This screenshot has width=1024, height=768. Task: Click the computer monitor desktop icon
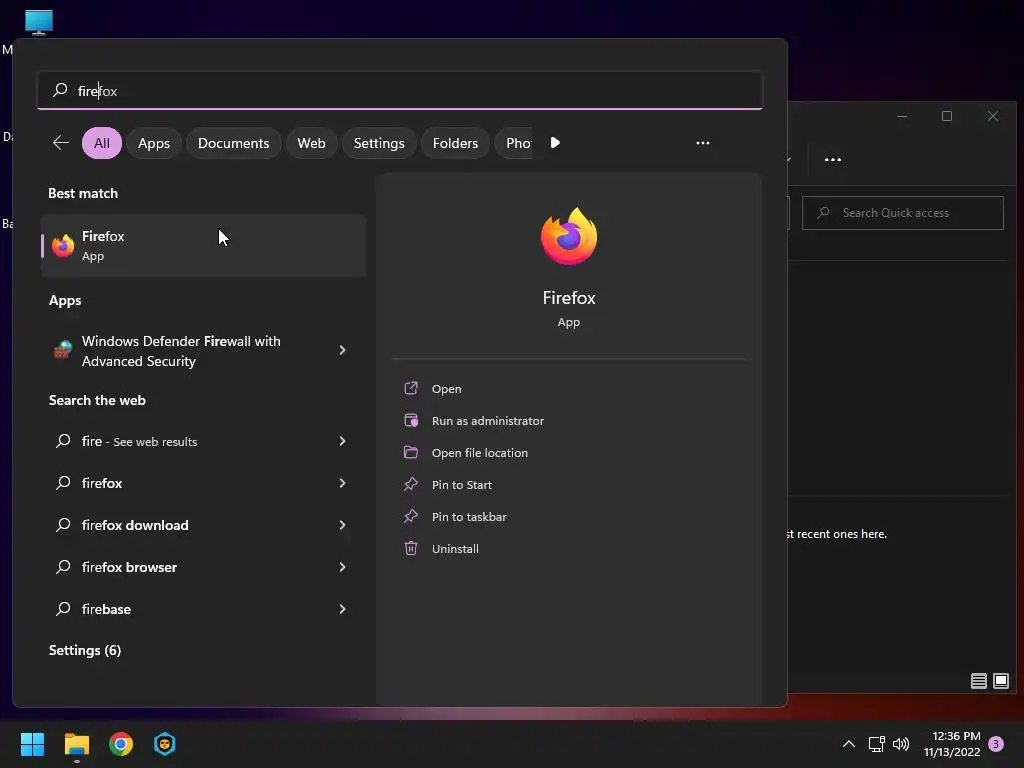click(x=39, y=22)
